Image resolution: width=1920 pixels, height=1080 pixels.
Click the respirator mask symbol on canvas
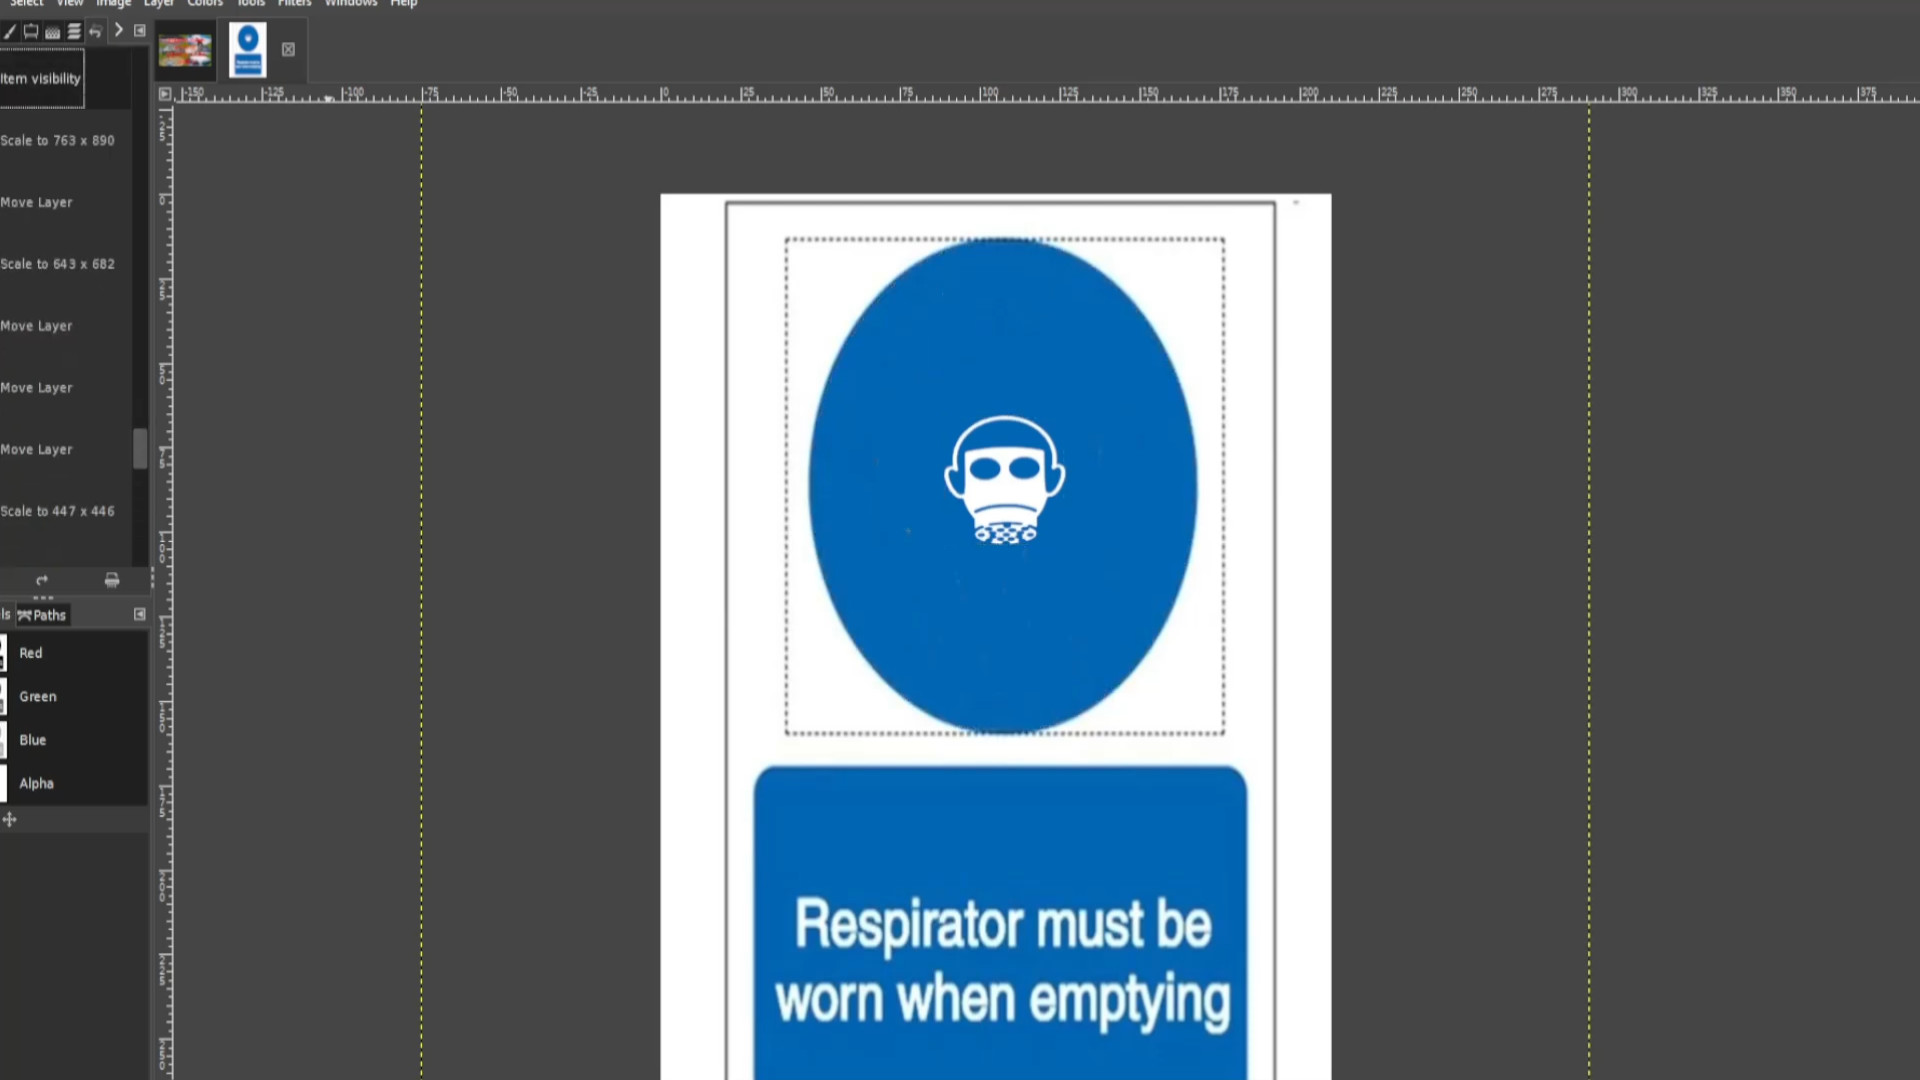1005,480
